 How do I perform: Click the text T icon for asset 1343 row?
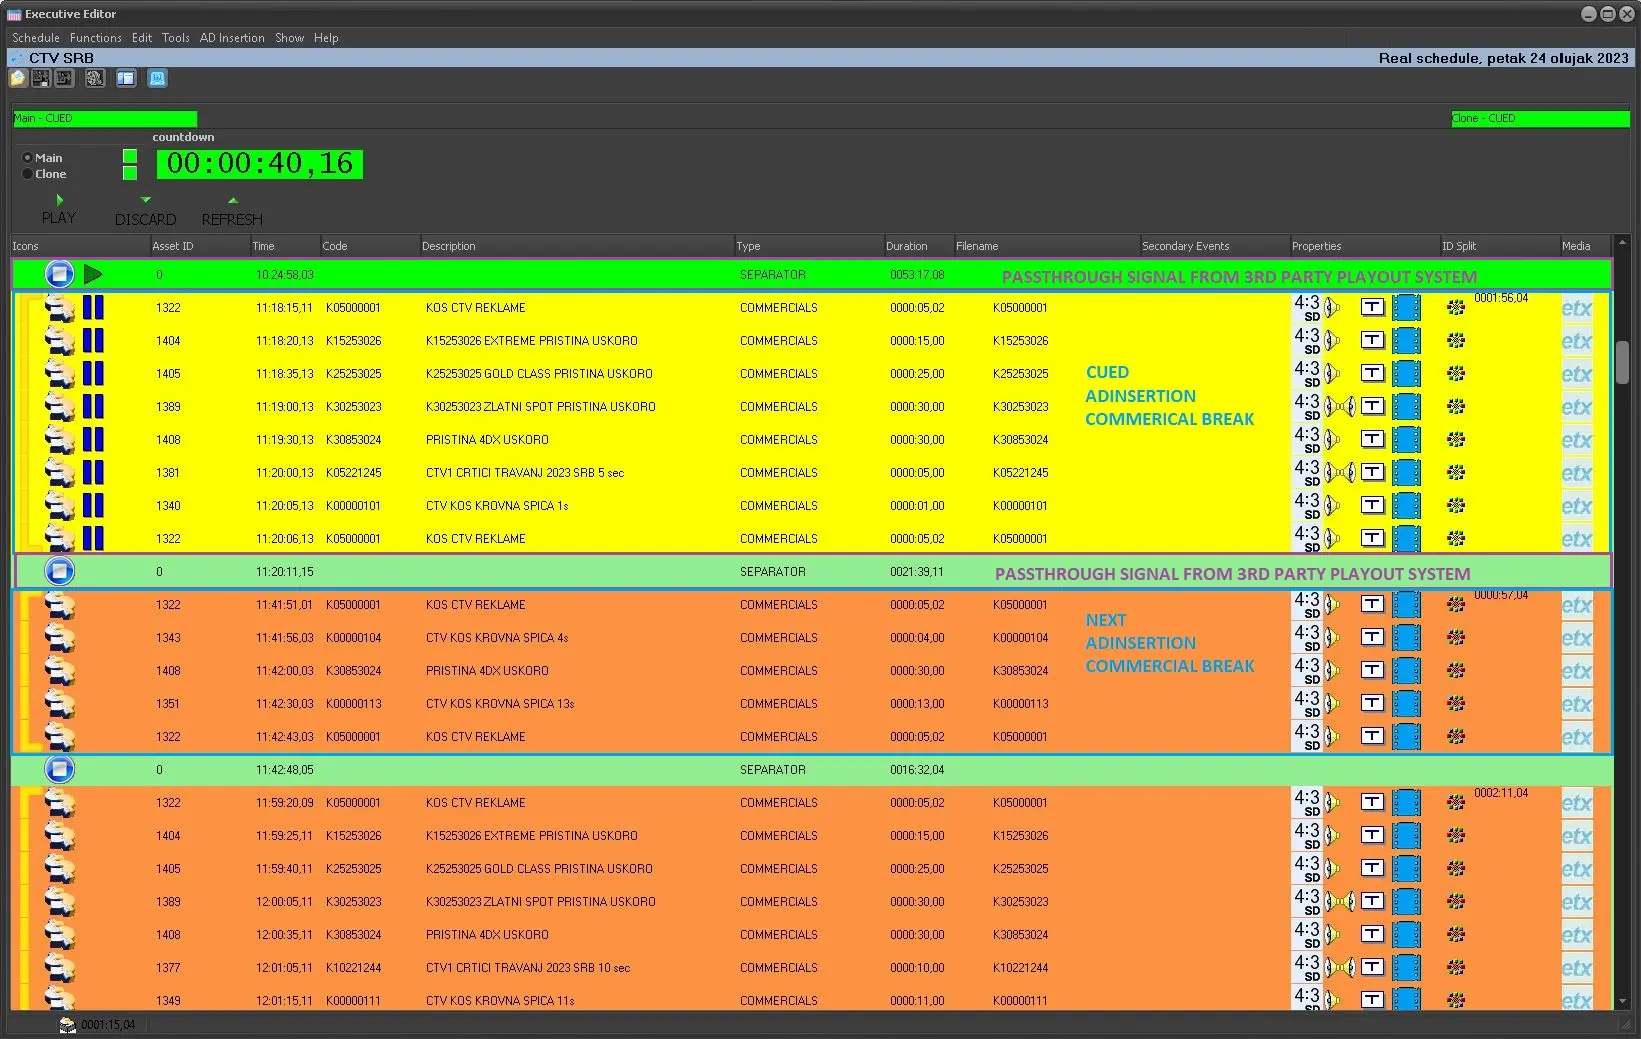coord(1372,637)
